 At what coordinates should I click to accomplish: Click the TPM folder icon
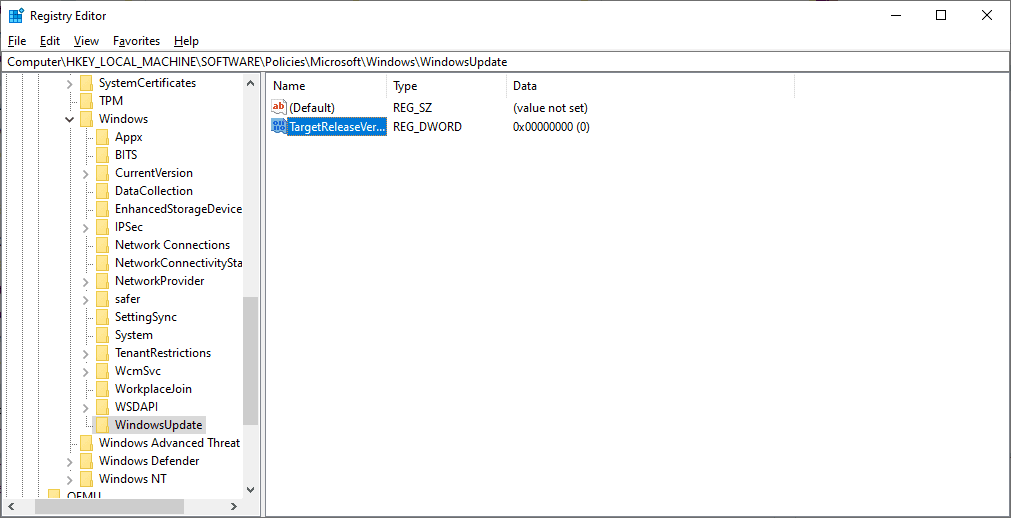pyautogui.click(x=87, y=101)
